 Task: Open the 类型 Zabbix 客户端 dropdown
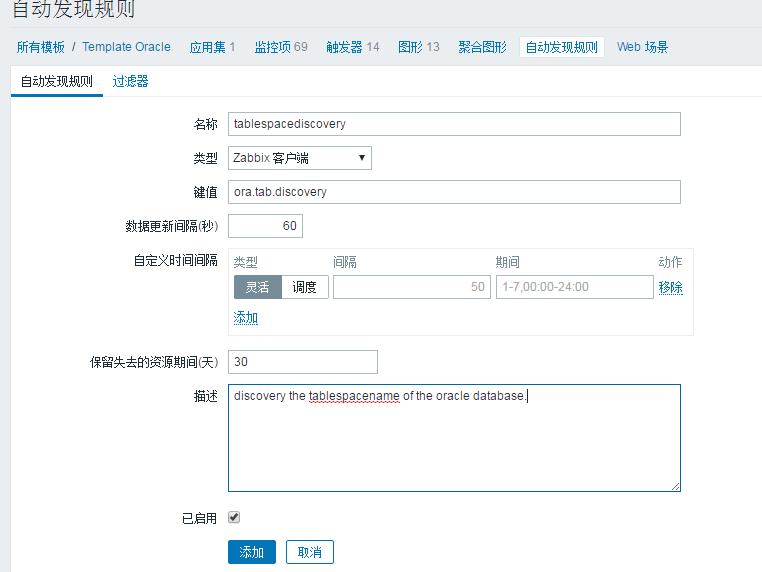[299, 158]
